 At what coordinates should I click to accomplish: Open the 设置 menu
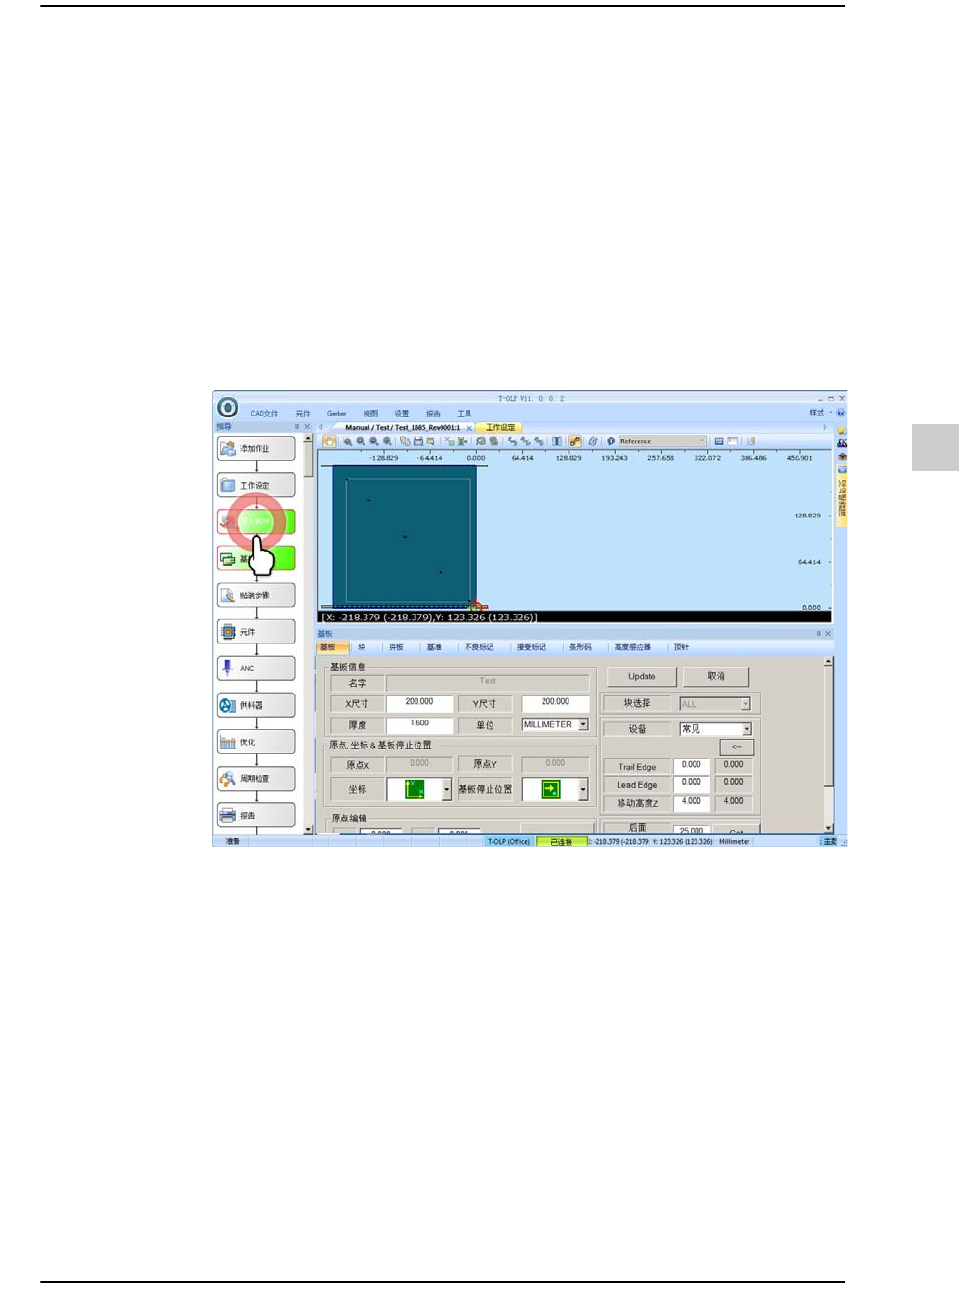pyautogui.click(x=401, y=413)
